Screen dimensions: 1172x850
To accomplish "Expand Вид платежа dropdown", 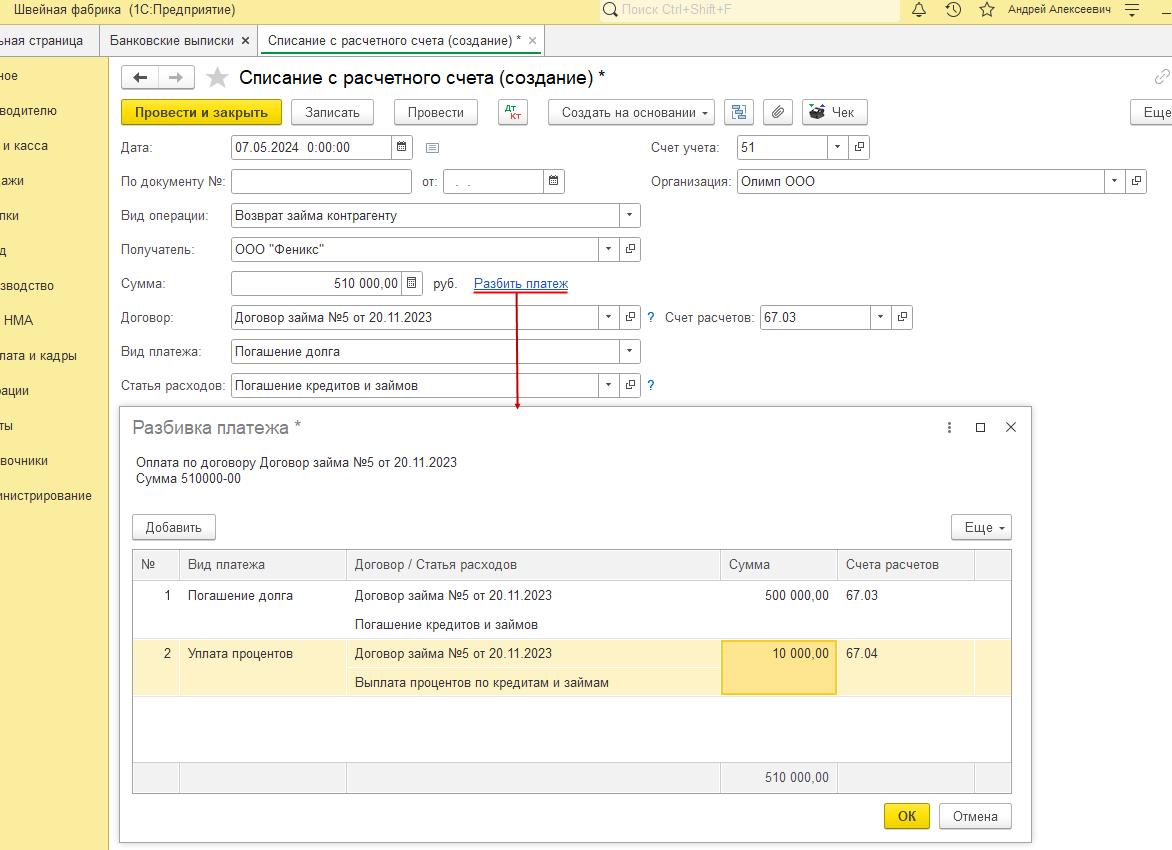I will [x=629, y=351].
